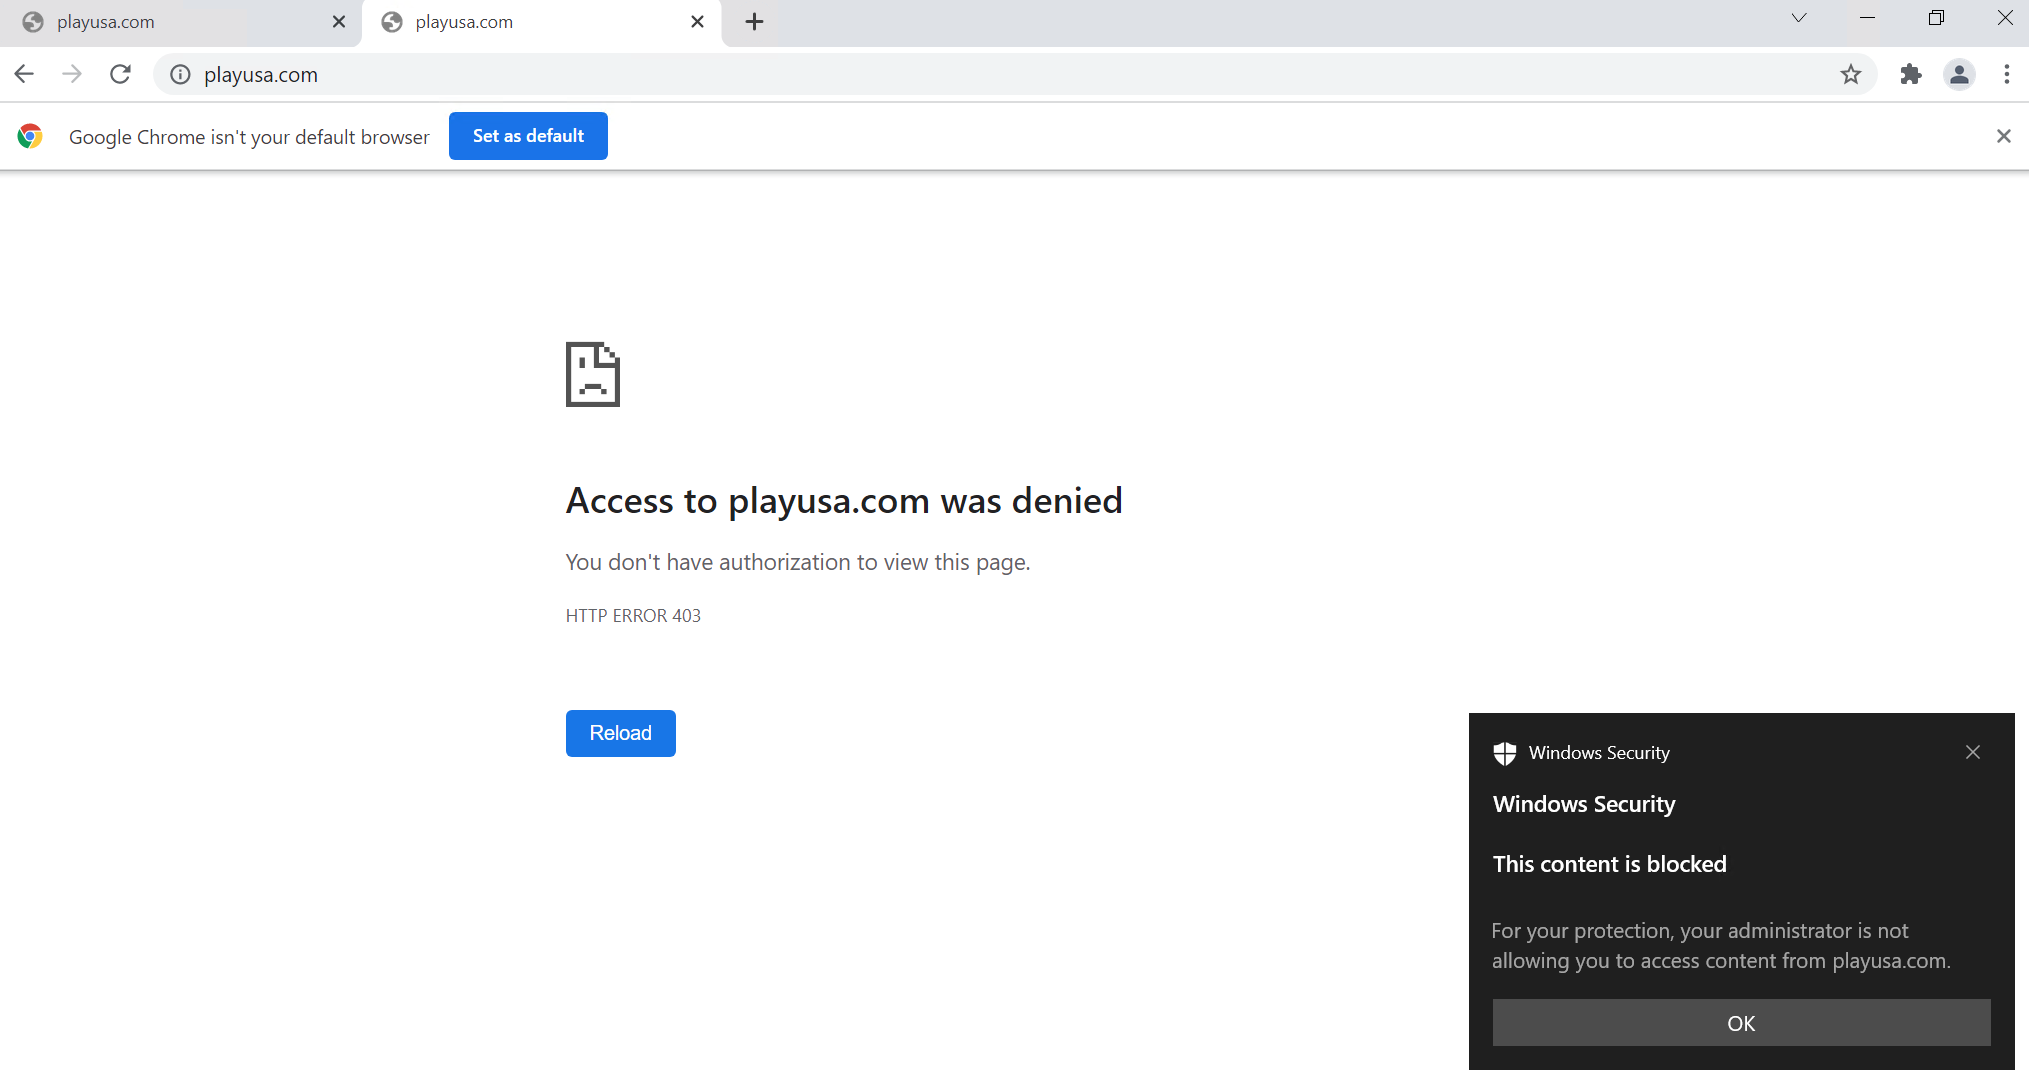This screenshot has height=1087, width=2029.
Task: Click the Reload button on error page
Action: [620, 733]
